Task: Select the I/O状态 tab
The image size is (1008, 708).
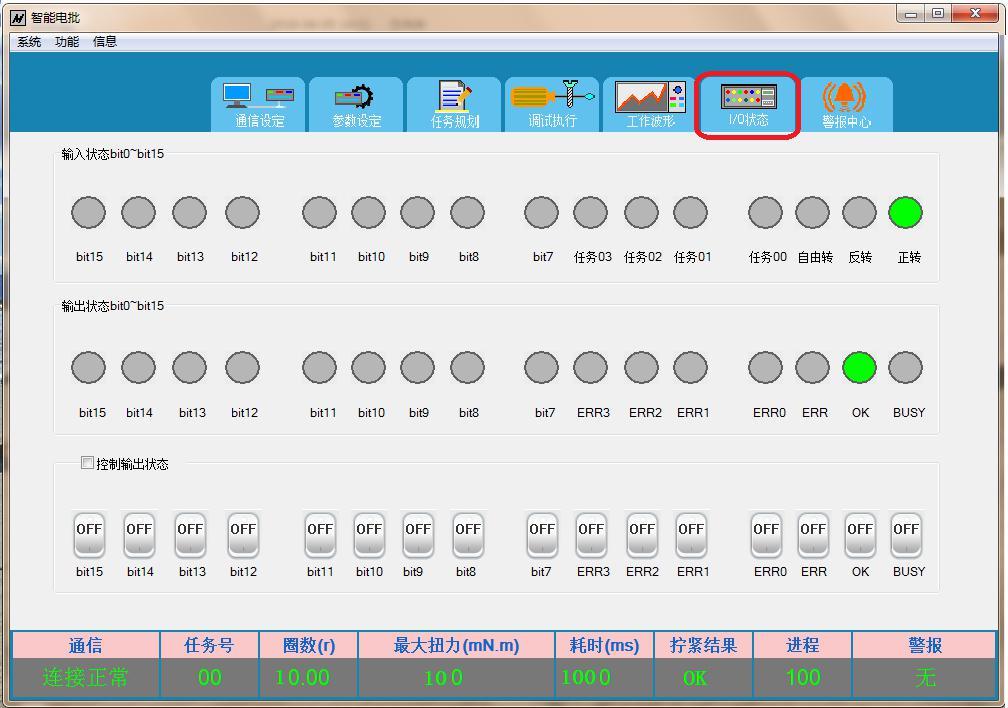Action: click(x=748, y=104)
